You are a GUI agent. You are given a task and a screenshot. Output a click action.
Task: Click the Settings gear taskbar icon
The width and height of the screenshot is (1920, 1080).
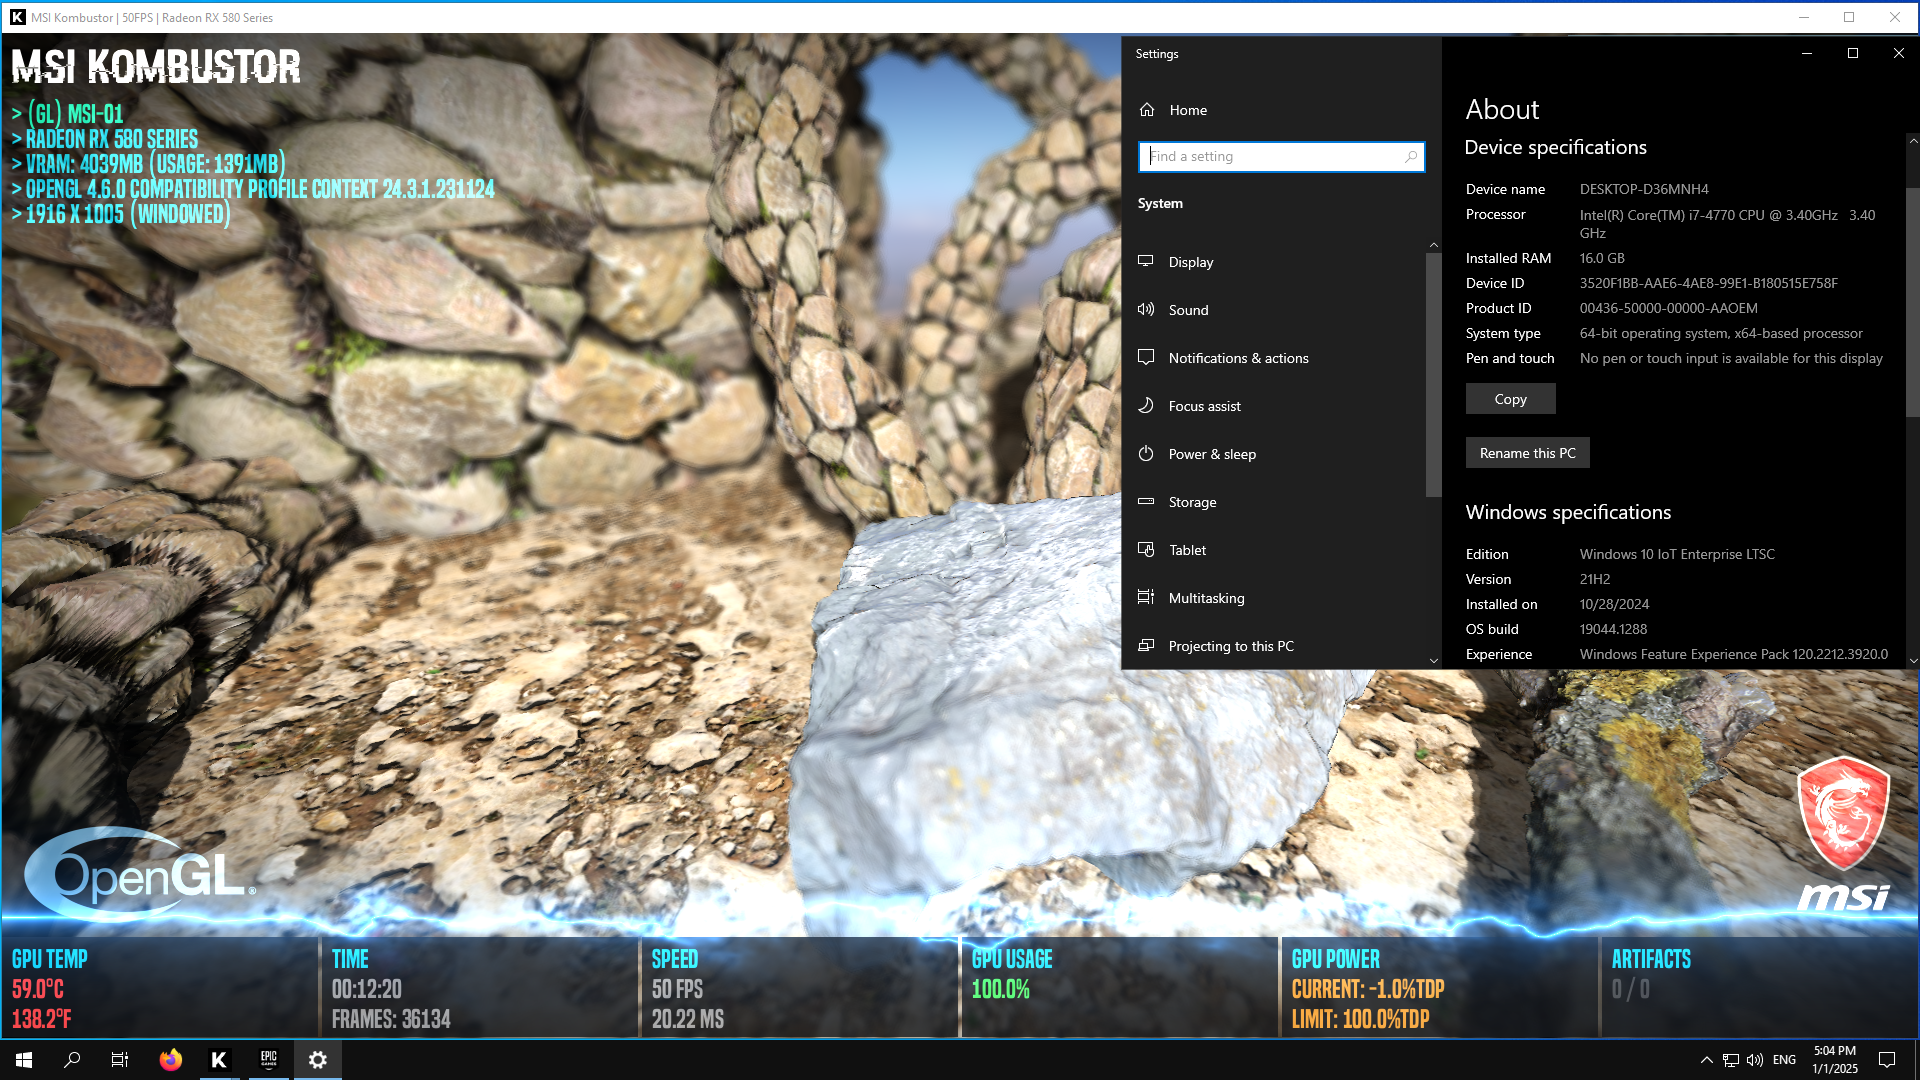(318, 1060)
